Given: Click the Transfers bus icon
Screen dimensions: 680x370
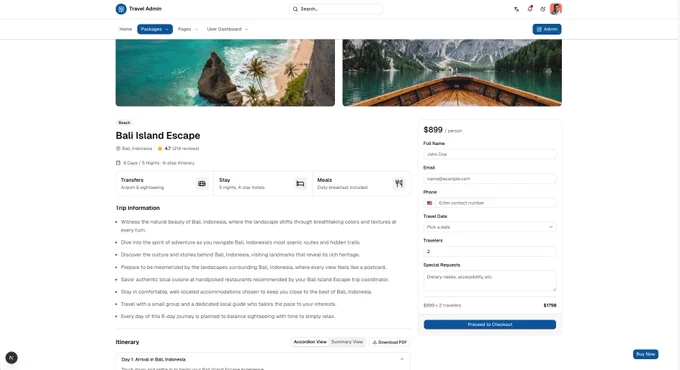Looking at the screenshot, I should [x=202, y=183].
